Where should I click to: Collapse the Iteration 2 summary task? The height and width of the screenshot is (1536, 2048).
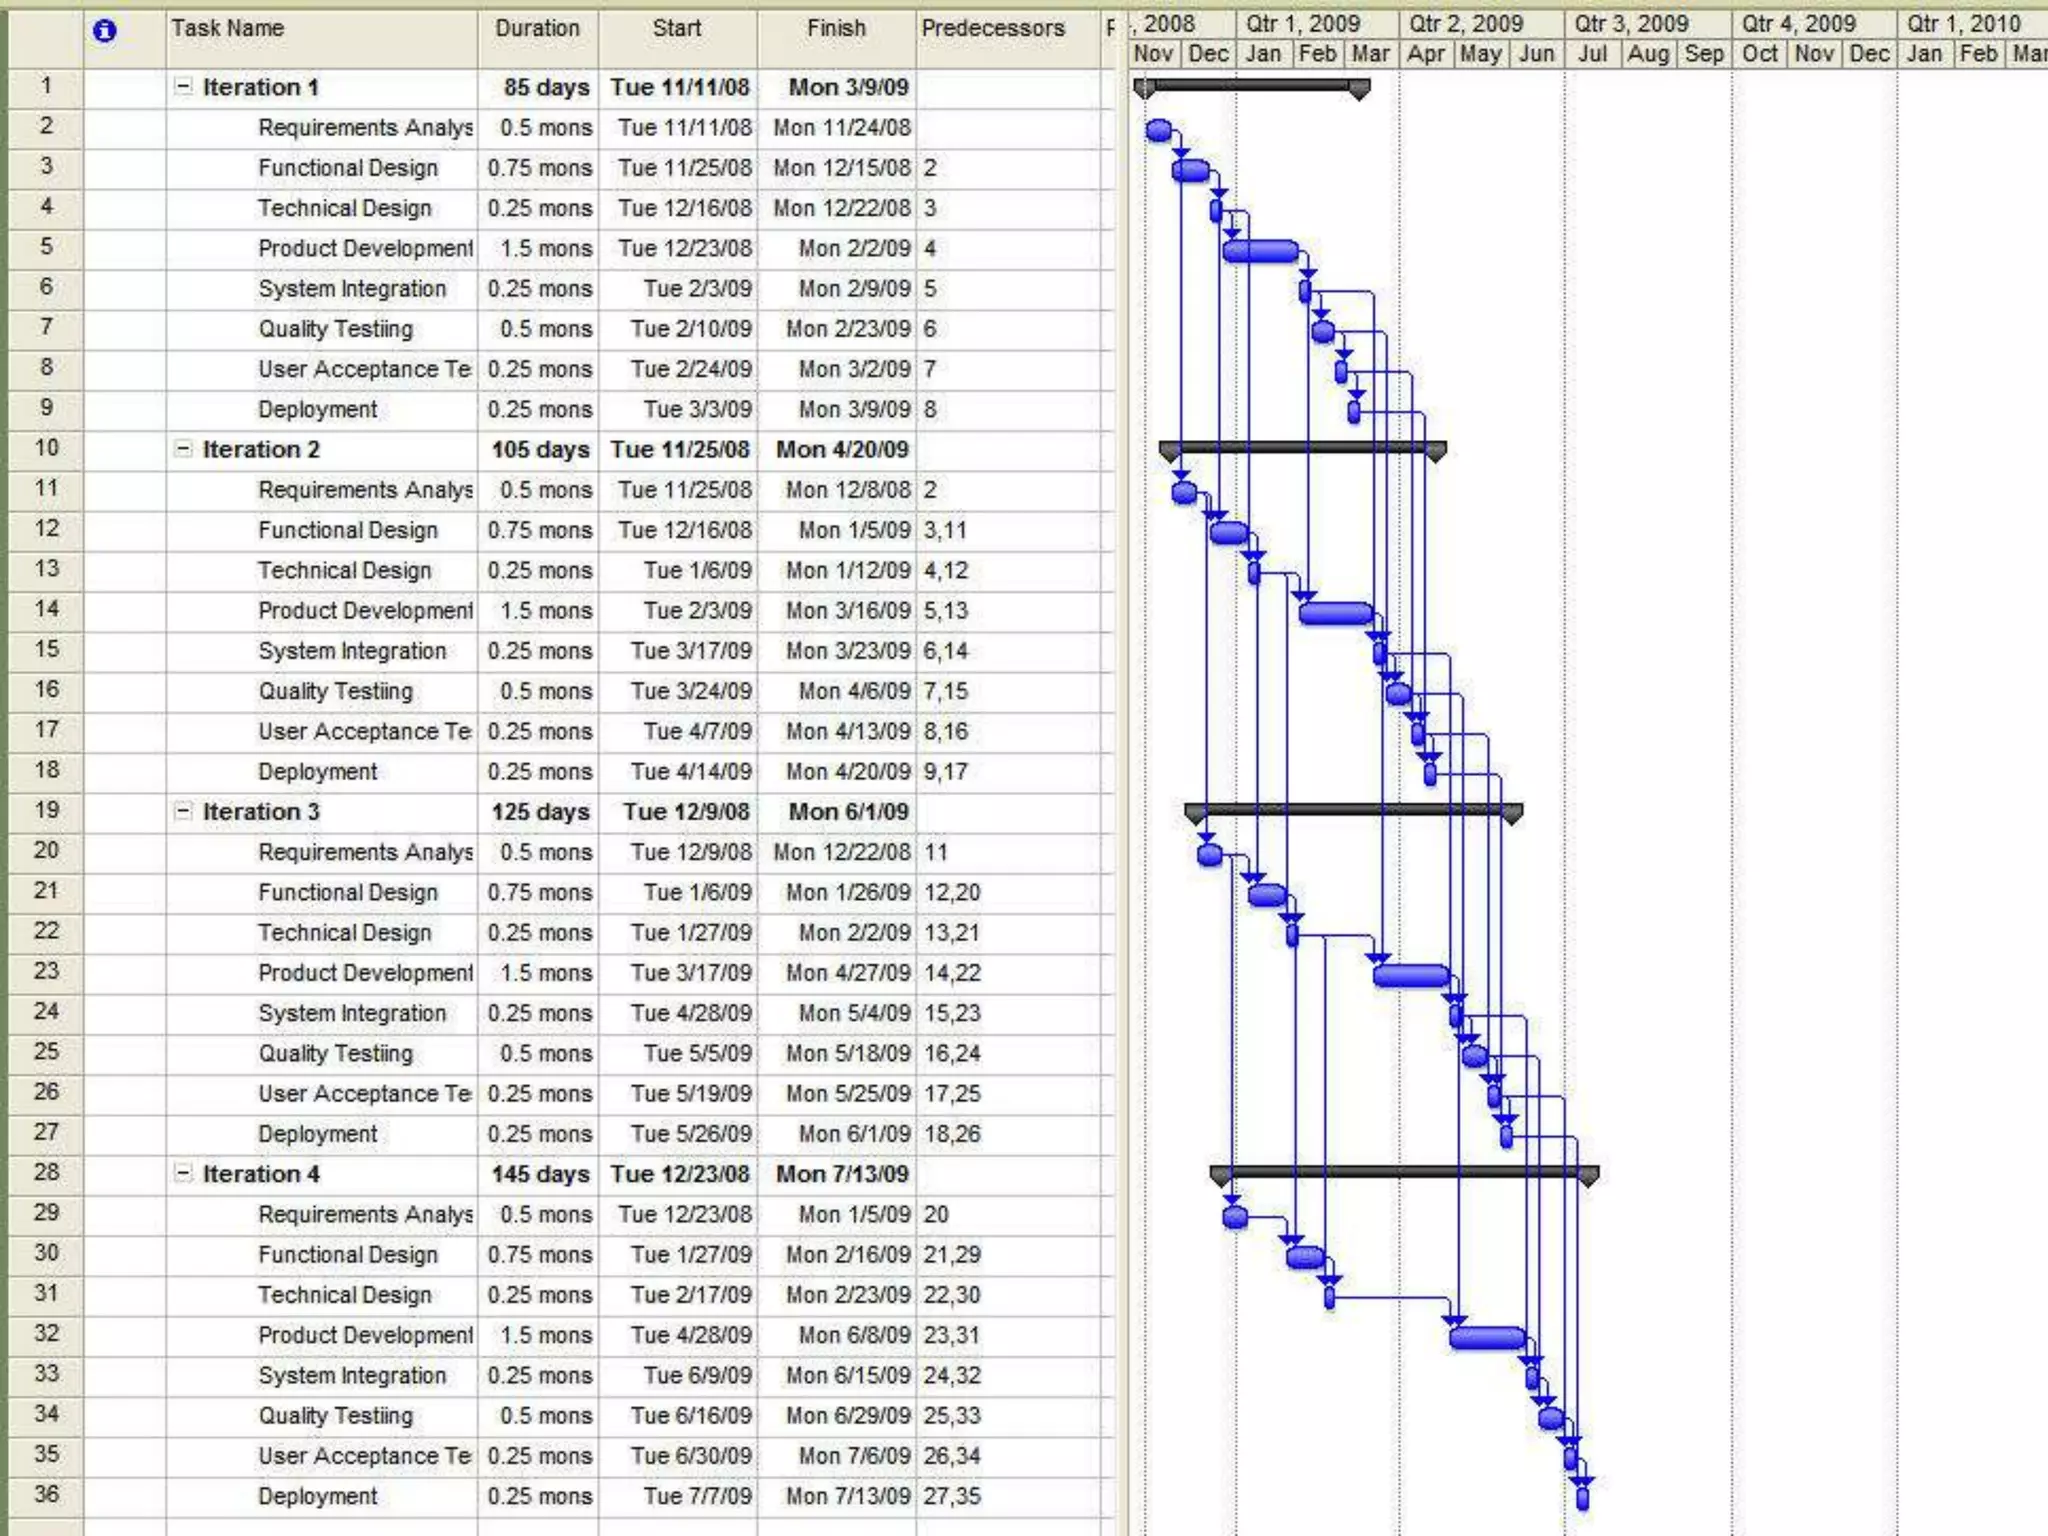183,449
